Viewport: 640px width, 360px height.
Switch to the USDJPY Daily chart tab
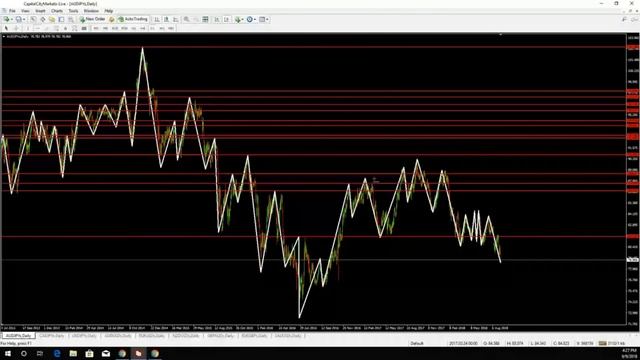84,336
